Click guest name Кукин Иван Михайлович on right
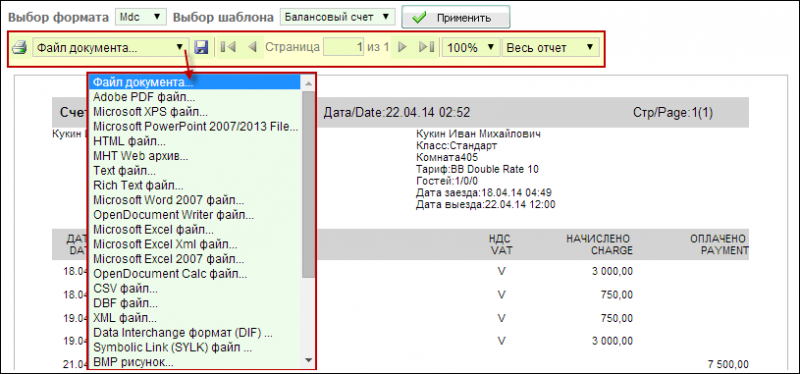Screen dimensions: 800x374 coord(478,134)
